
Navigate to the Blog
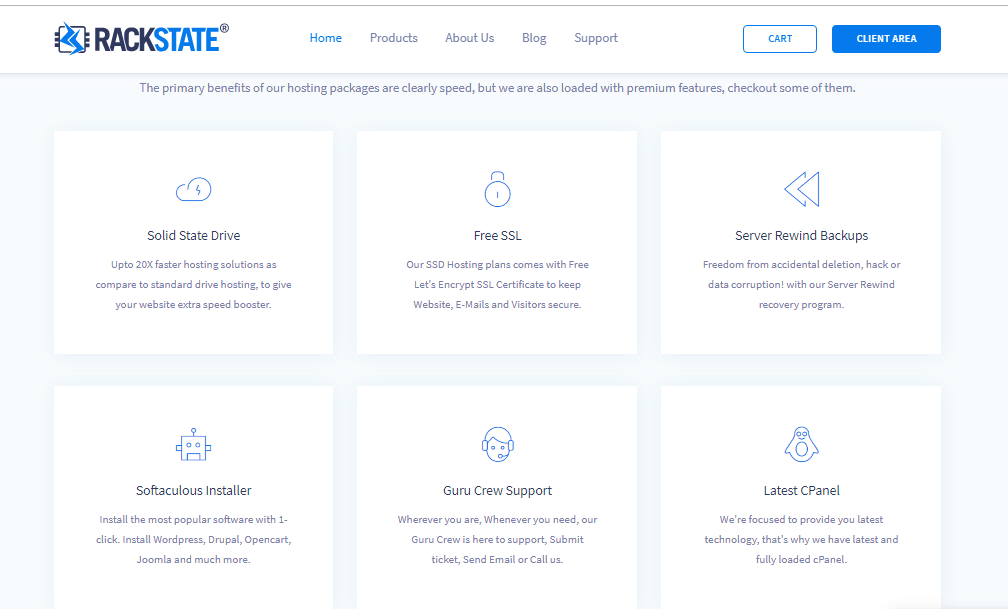(x=534, y=38)
